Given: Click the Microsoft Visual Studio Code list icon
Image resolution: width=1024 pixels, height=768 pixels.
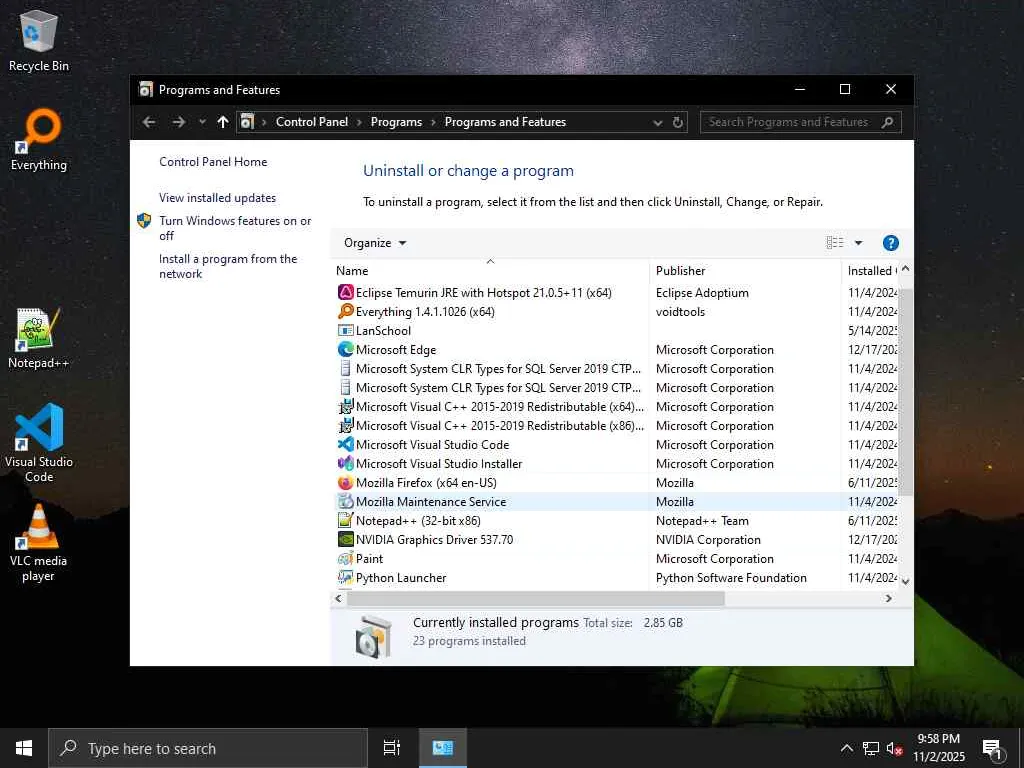Looking at the screenshot, I should [x=345, y=445].
